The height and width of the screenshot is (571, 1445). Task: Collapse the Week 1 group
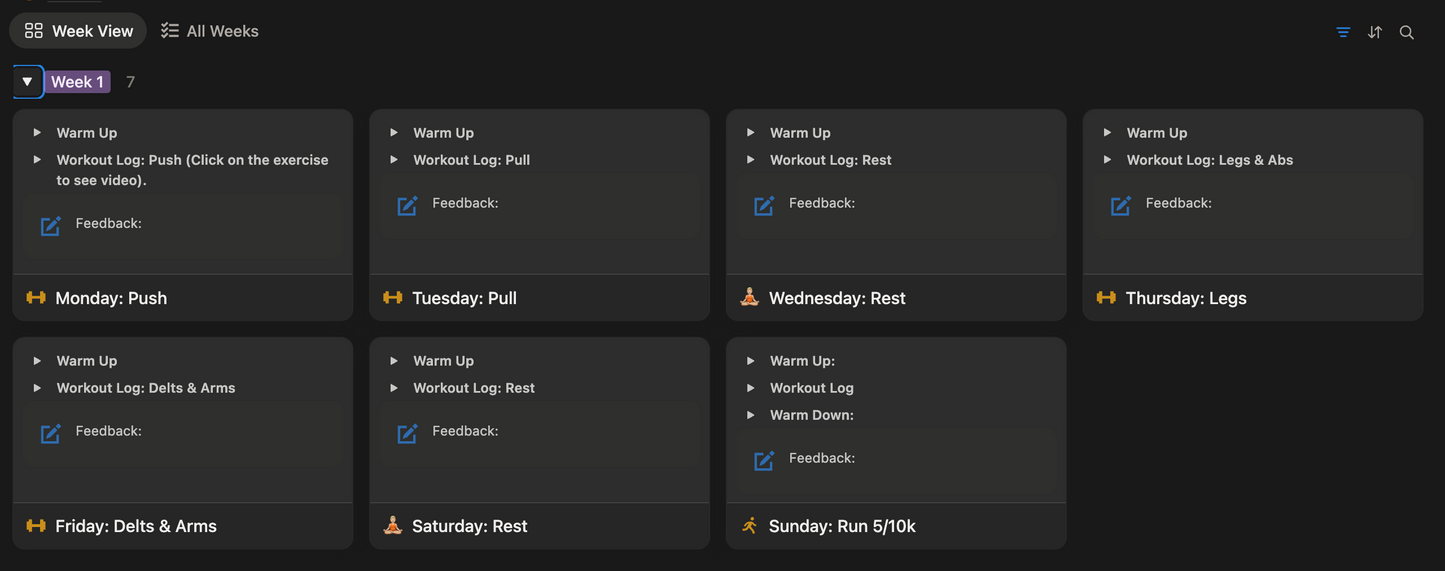pyautogui.click(x=28, y=82)
